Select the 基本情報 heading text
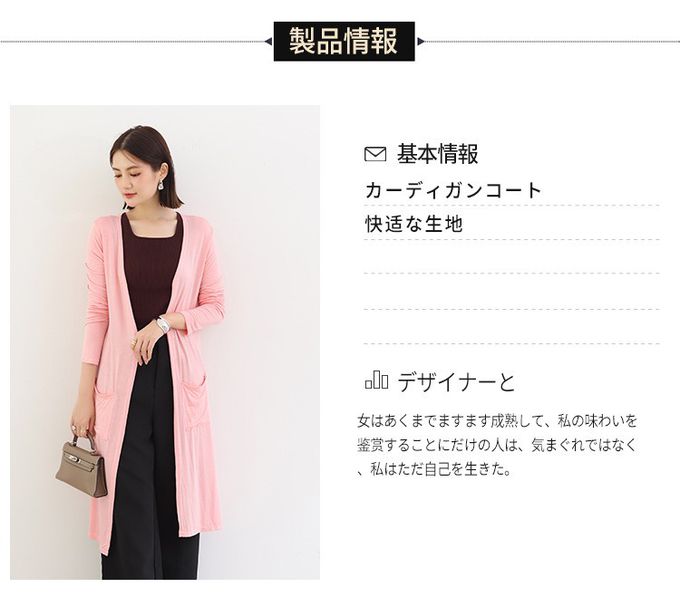Screen dimensions: 680x597 tap(438, 154)
